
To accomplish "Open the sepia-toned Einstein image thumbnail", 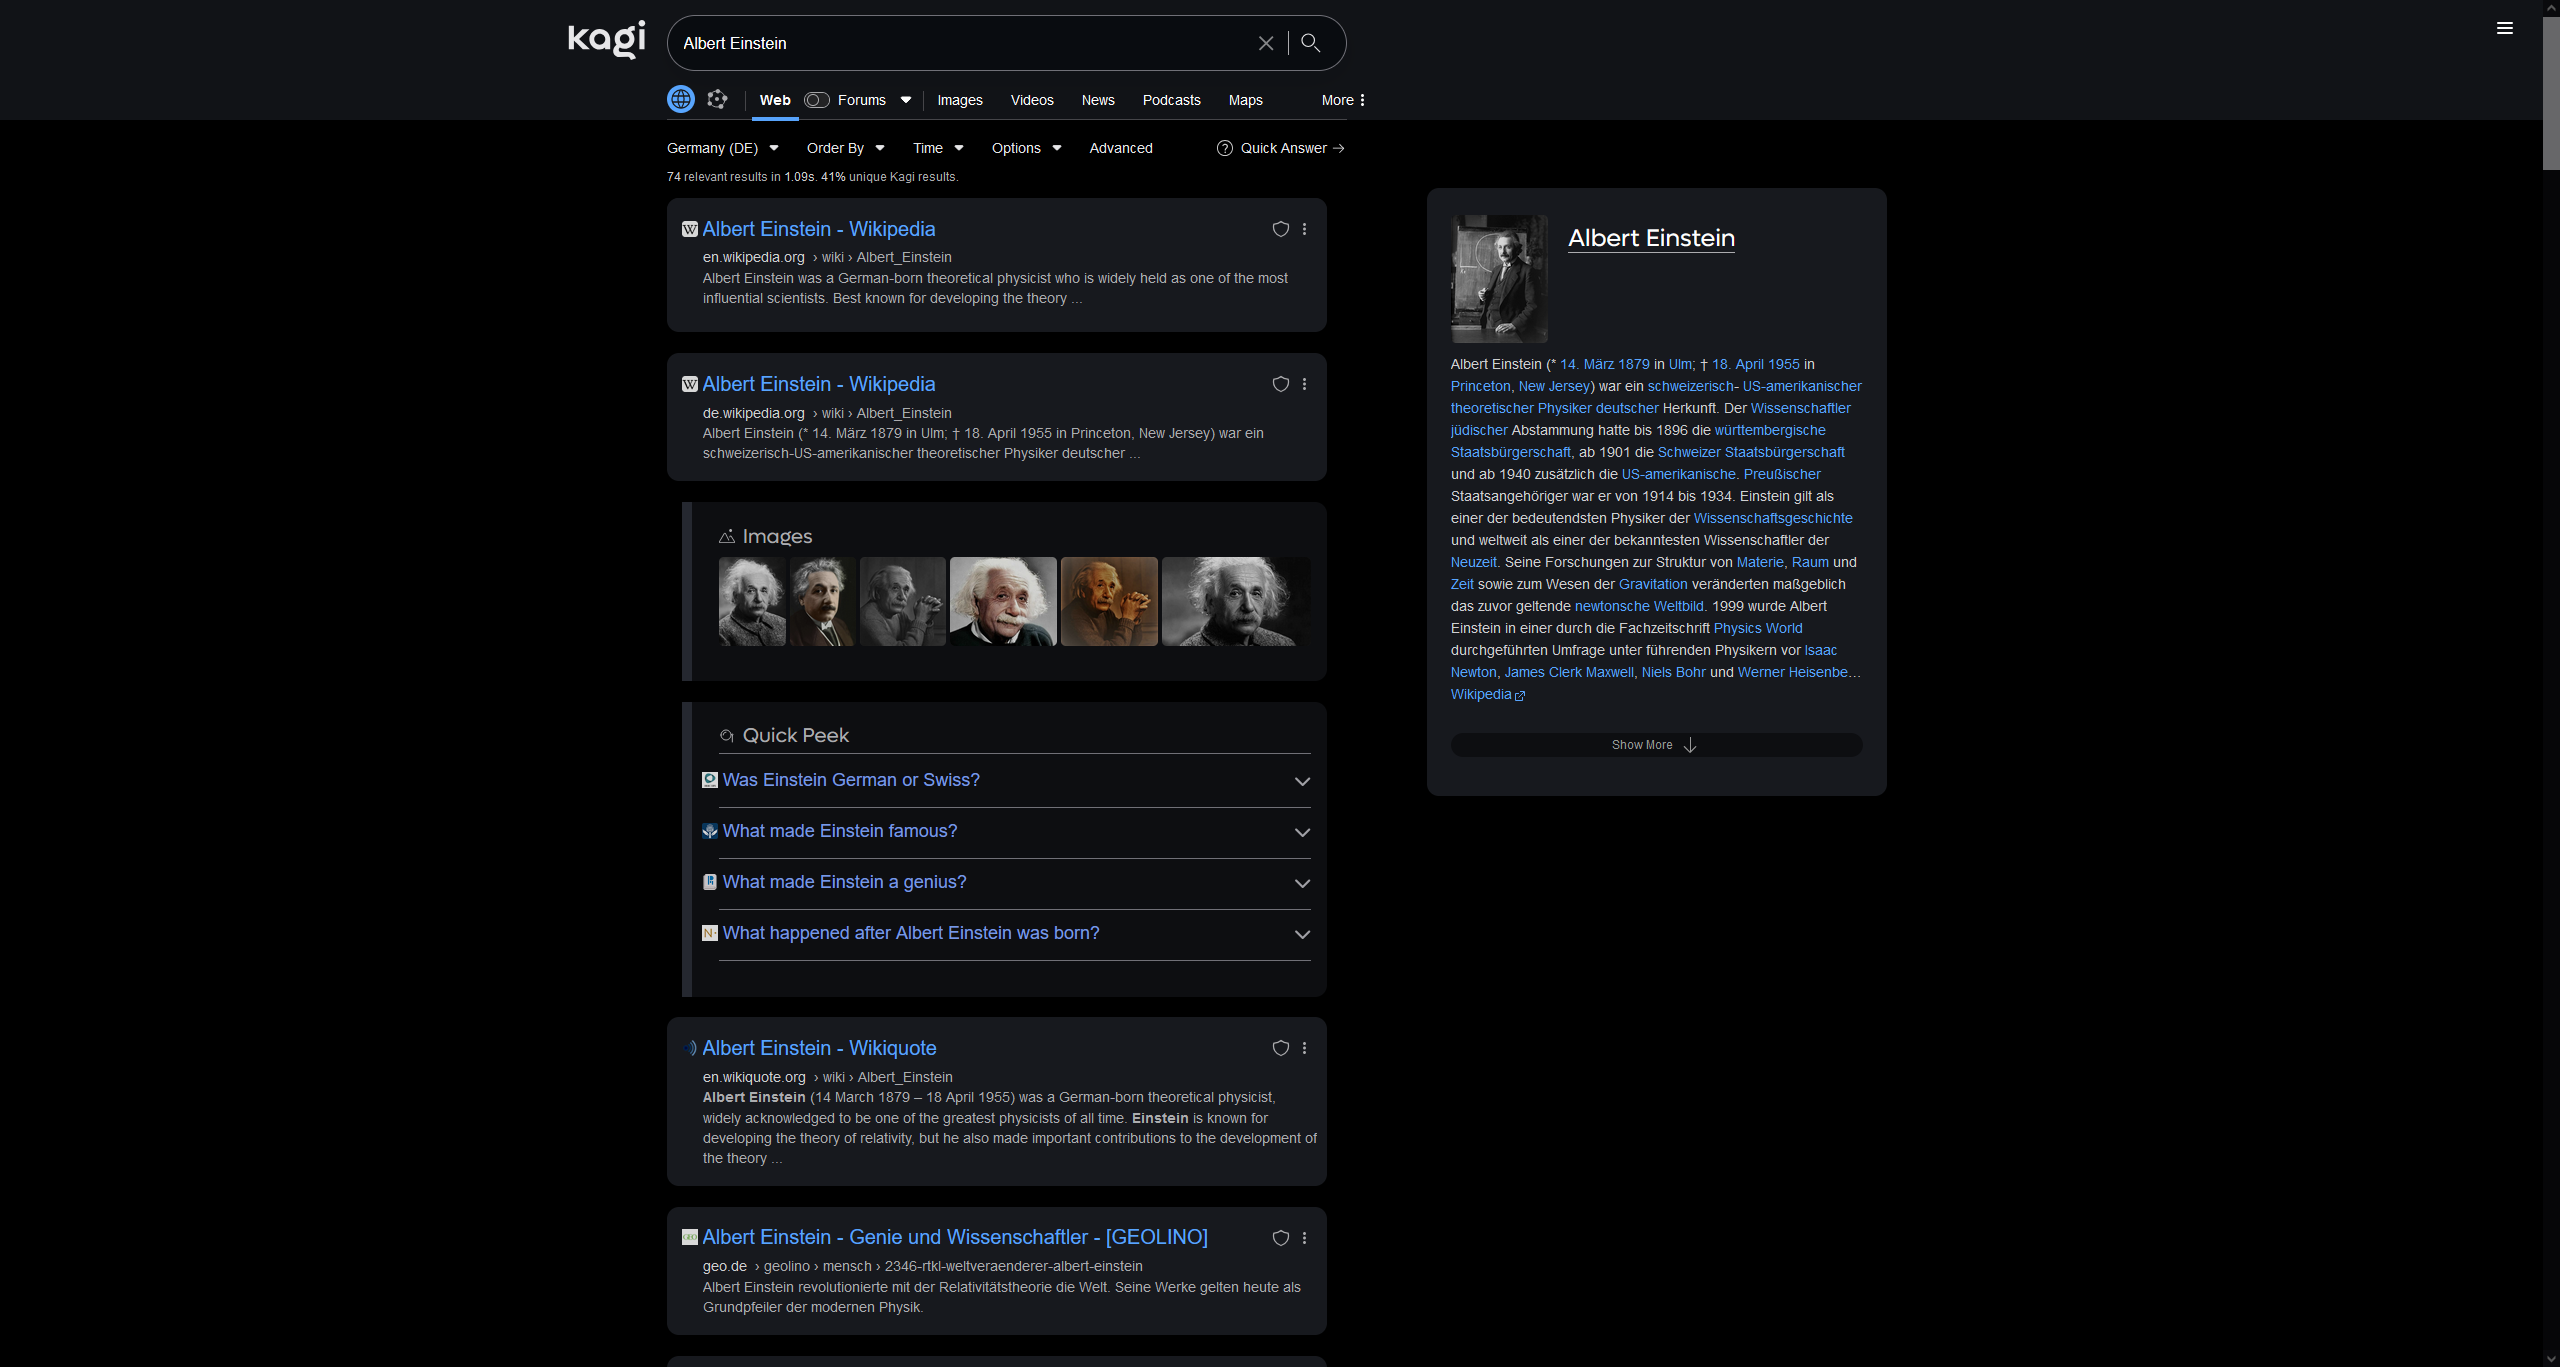I will click(x=1109, y=601).
